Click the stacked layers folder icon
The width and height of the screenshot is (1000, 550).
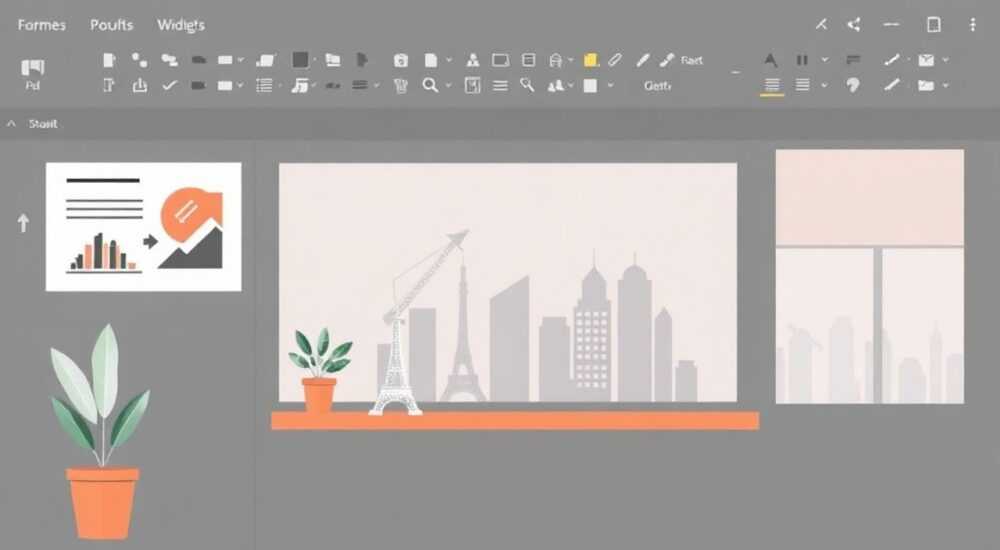(332, 60)
